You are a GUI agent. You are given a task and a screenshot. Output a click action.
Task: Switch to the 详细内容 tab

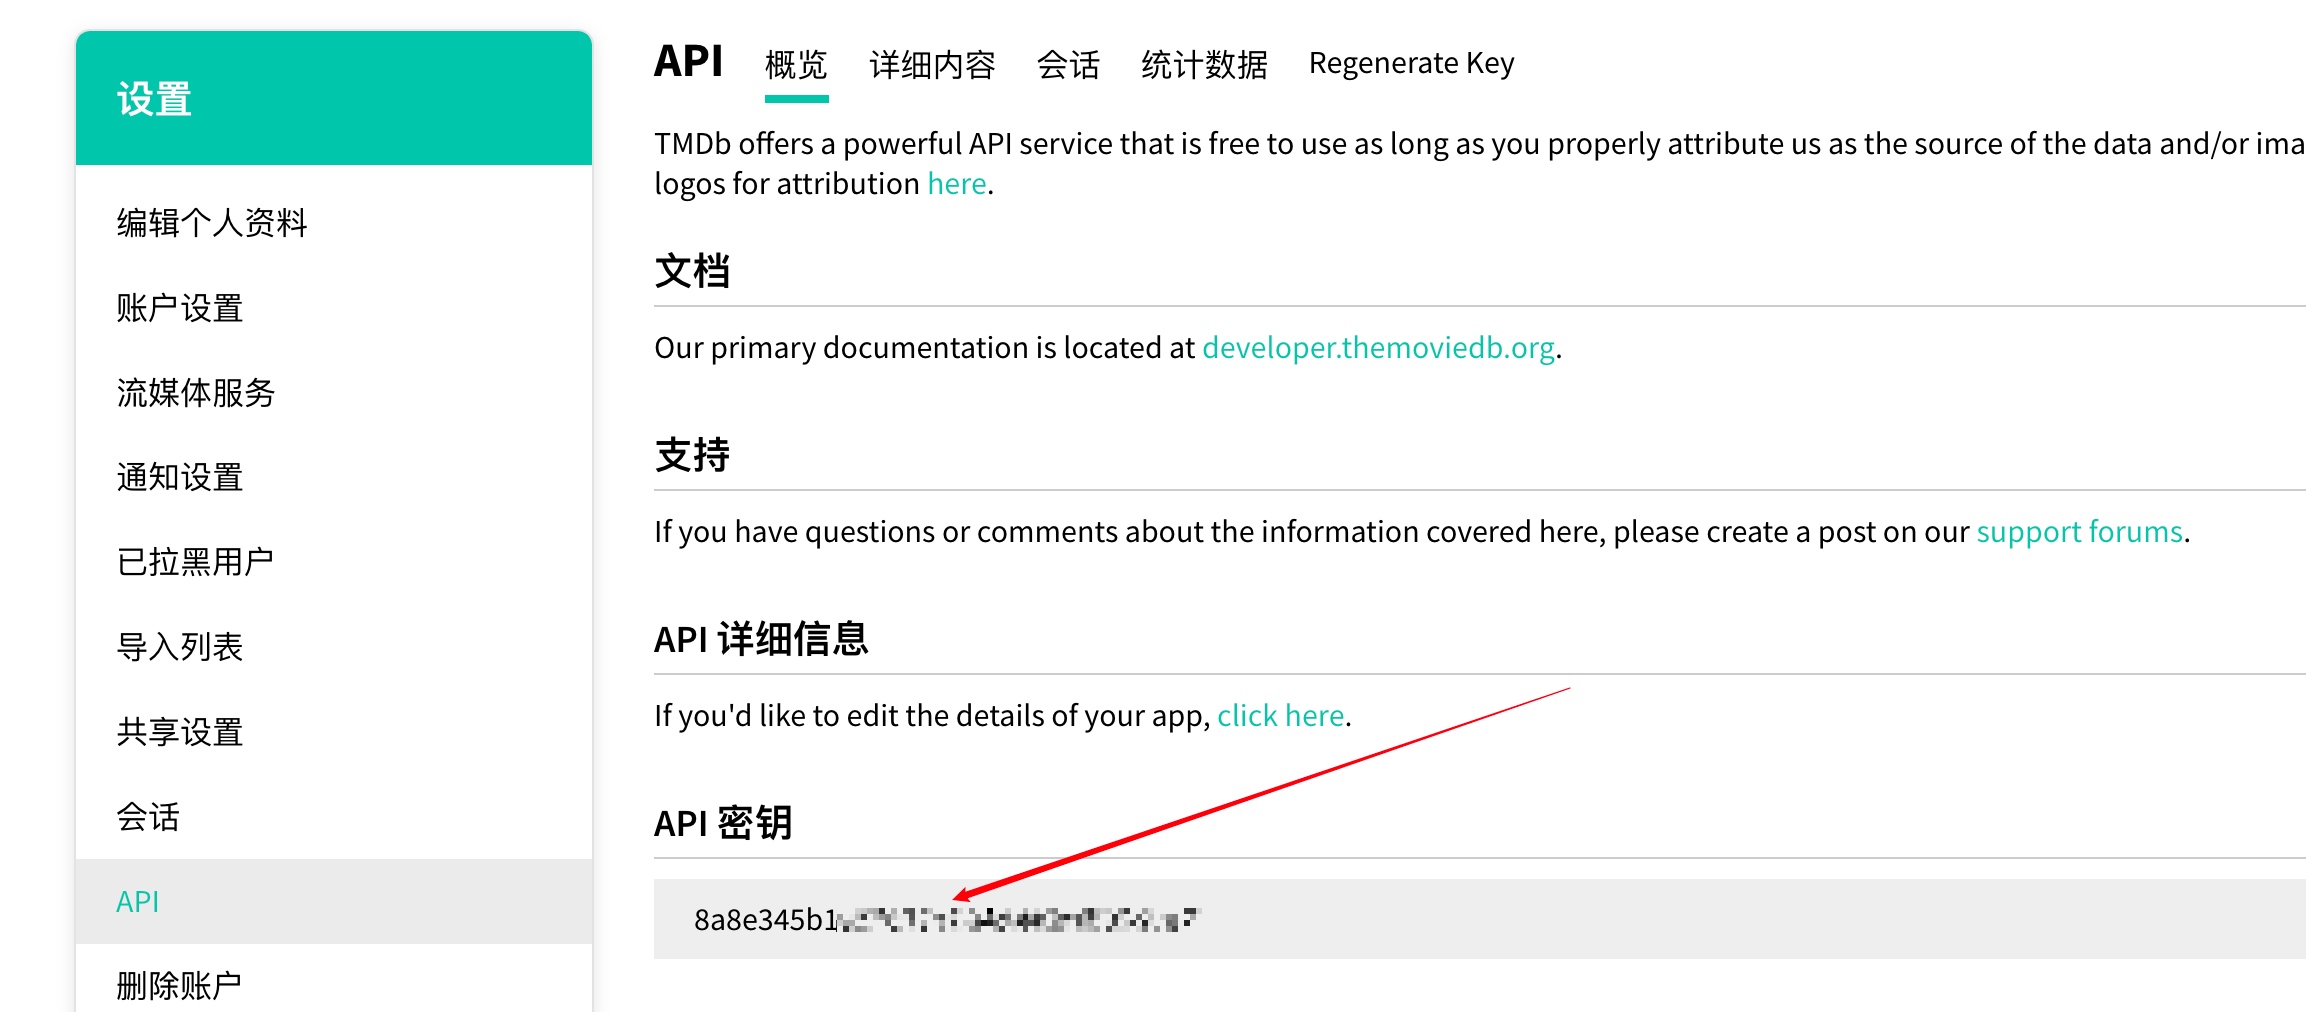(x=932, y=65)
